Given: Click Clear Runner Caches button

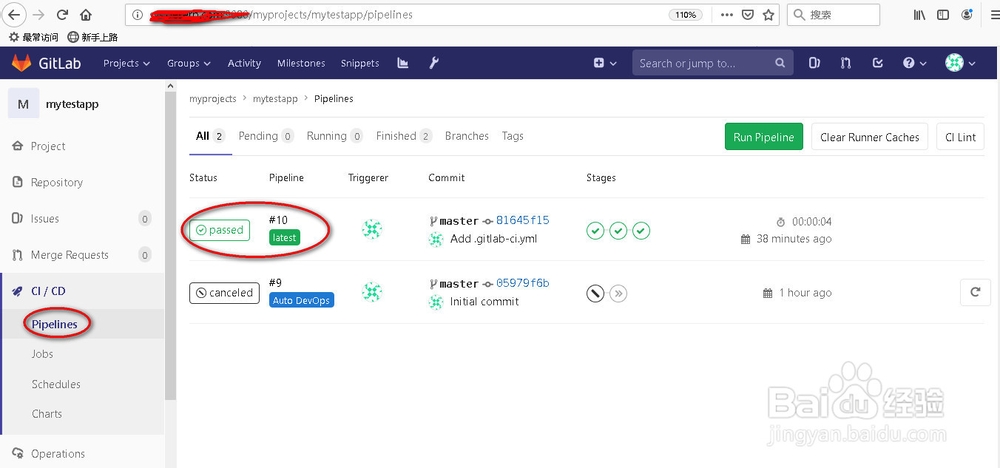Looking at the screenshot, I should coord(870,137).
